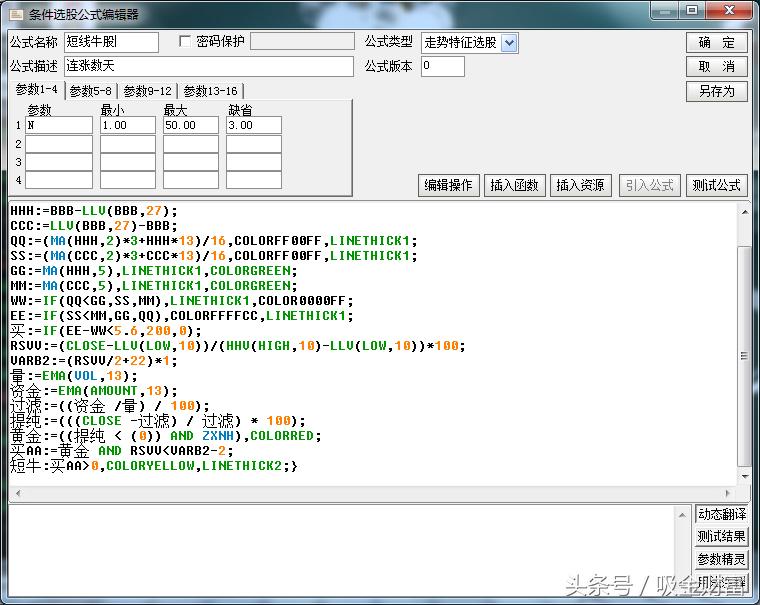Open the 参数13-16 tab

tap(210, 91)
